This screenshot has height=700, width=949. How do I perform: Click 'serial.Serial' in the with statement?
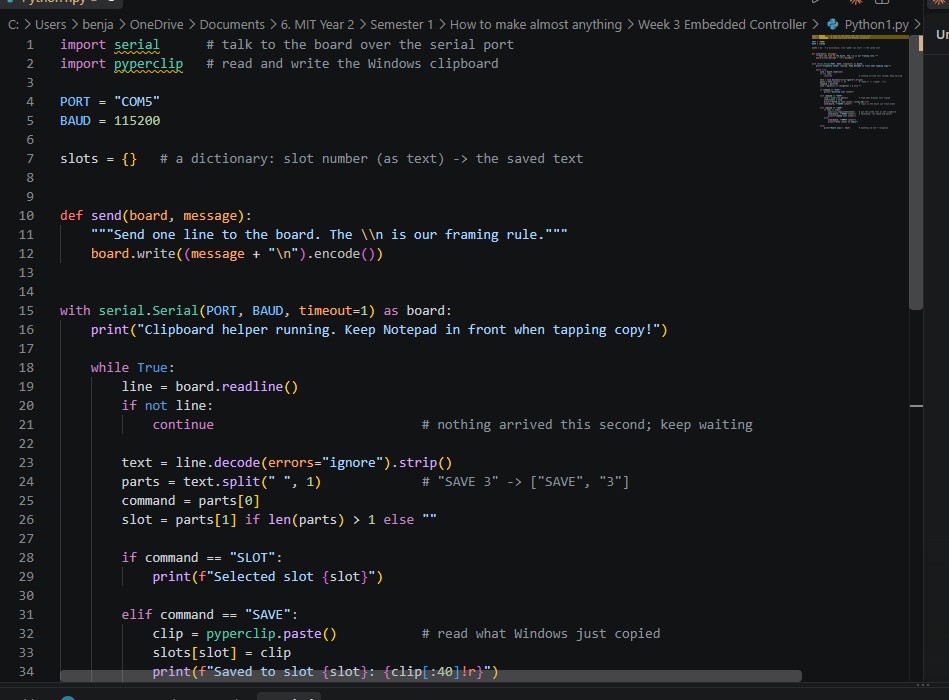(148, 310)
